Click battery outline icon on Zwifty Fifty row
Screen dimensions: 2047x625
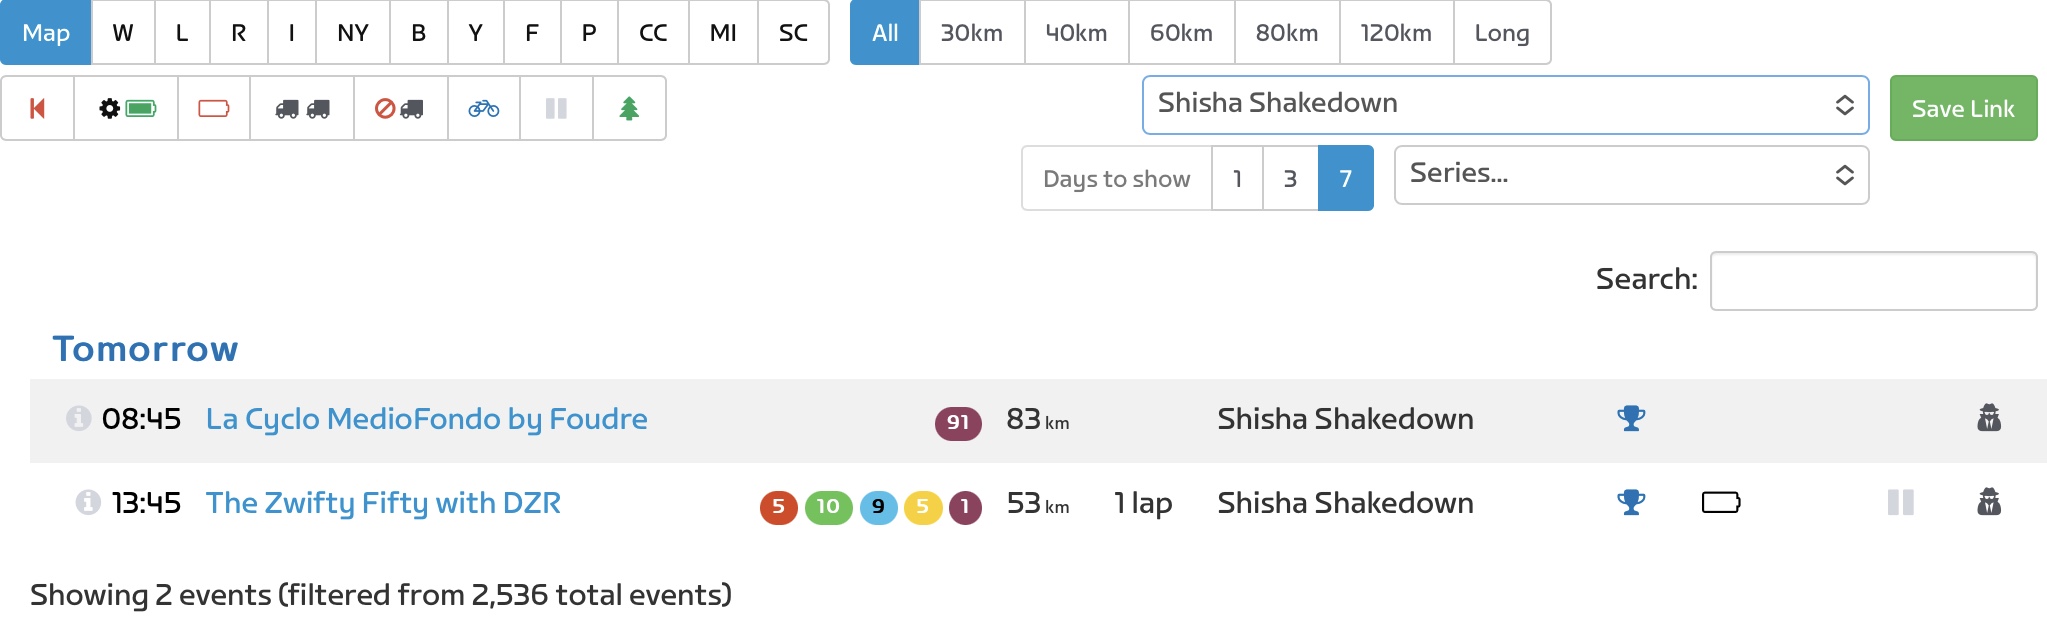coord(1721,502)
